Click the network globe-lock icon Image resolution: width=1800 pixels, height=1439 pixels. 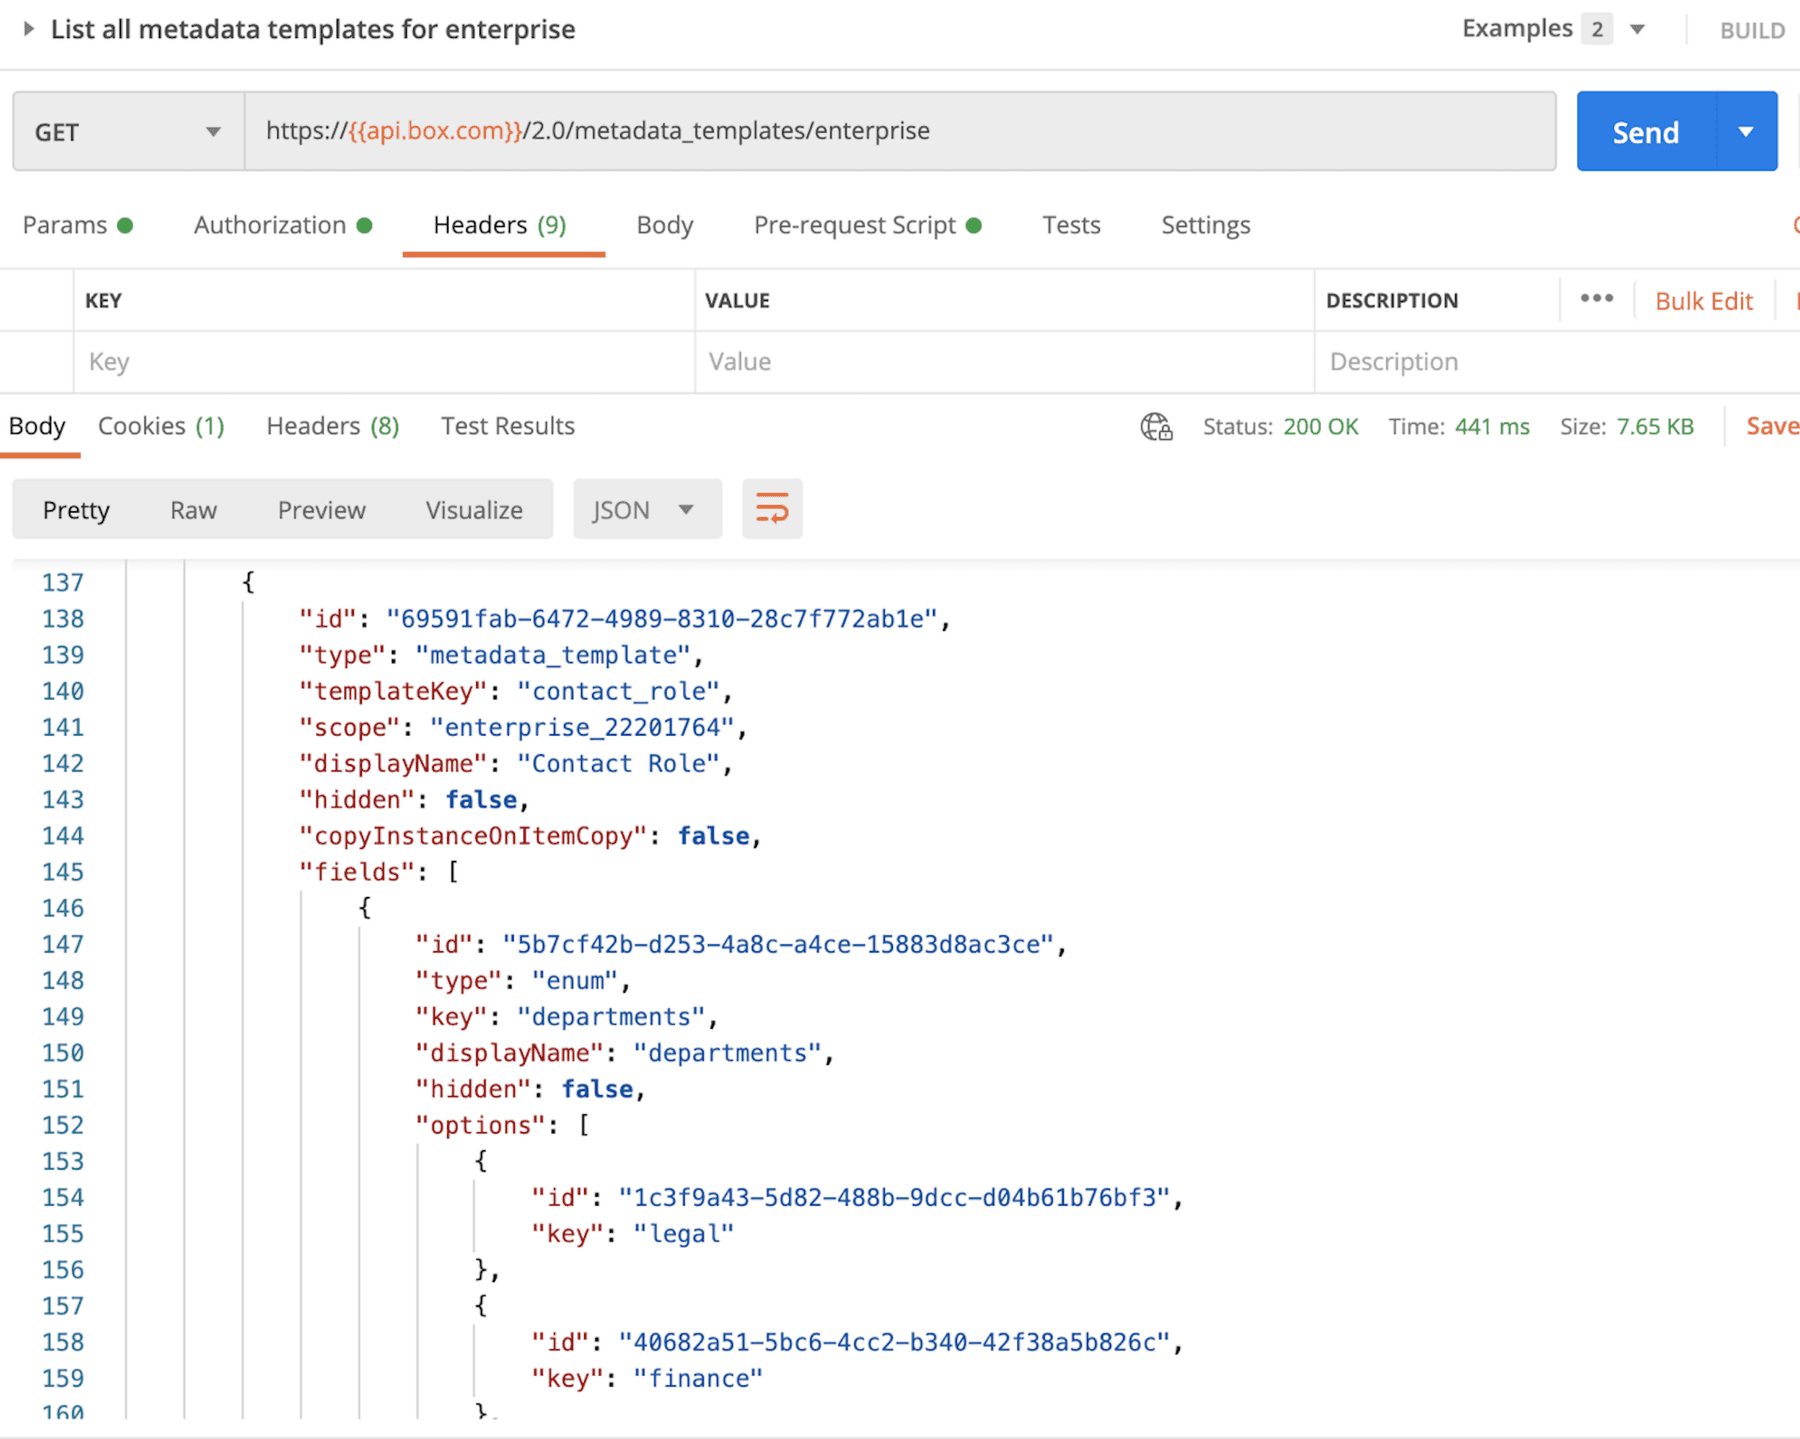1157,427
